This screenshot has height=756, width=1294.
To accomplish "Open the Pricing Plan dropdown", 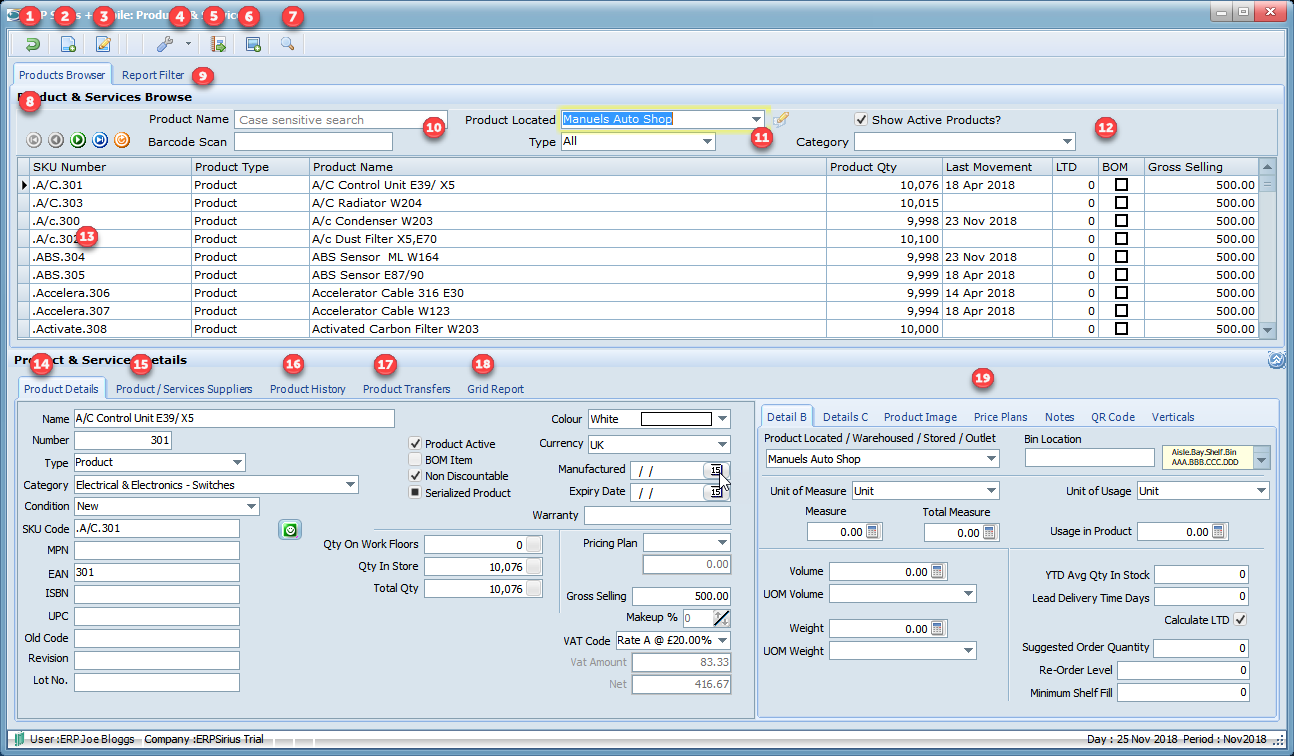I will click(722, 542).
